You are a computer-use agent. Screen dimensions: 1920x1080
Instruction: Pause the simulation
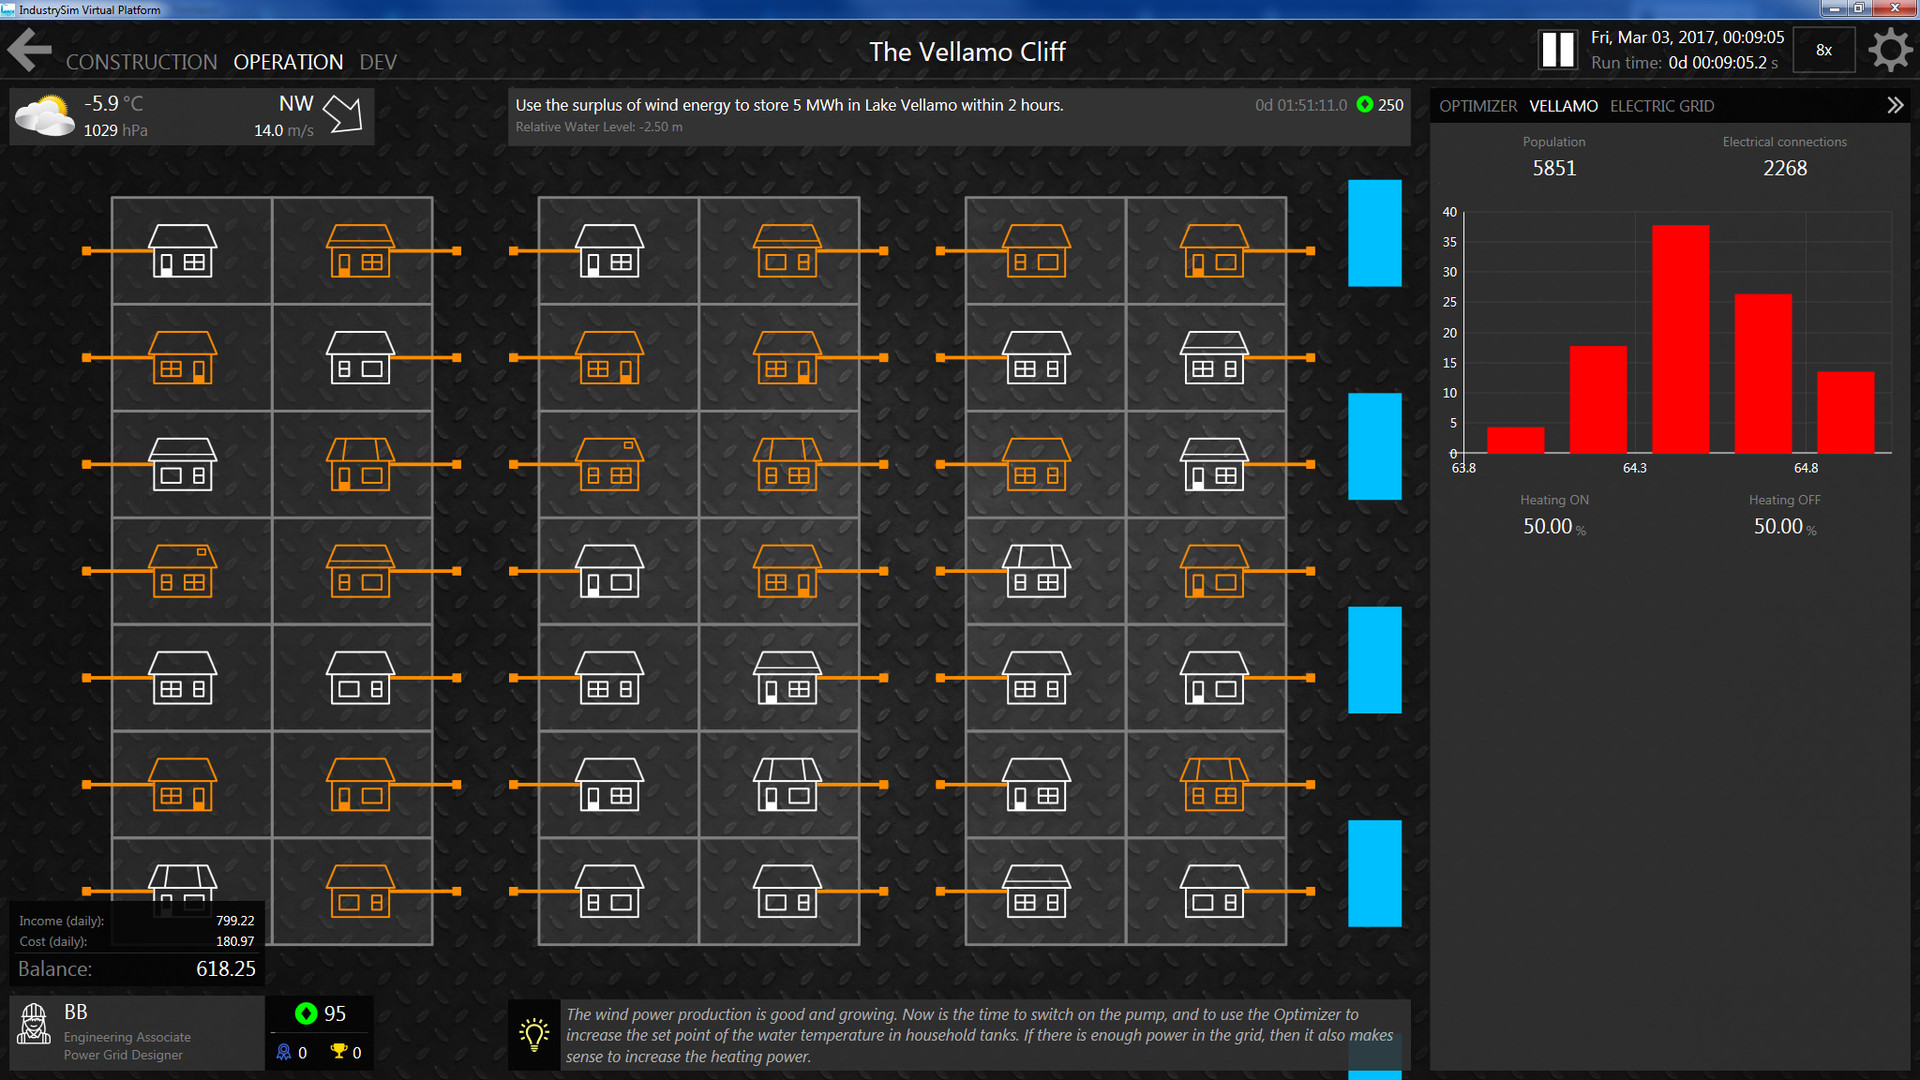click(x=1557, y=50)
